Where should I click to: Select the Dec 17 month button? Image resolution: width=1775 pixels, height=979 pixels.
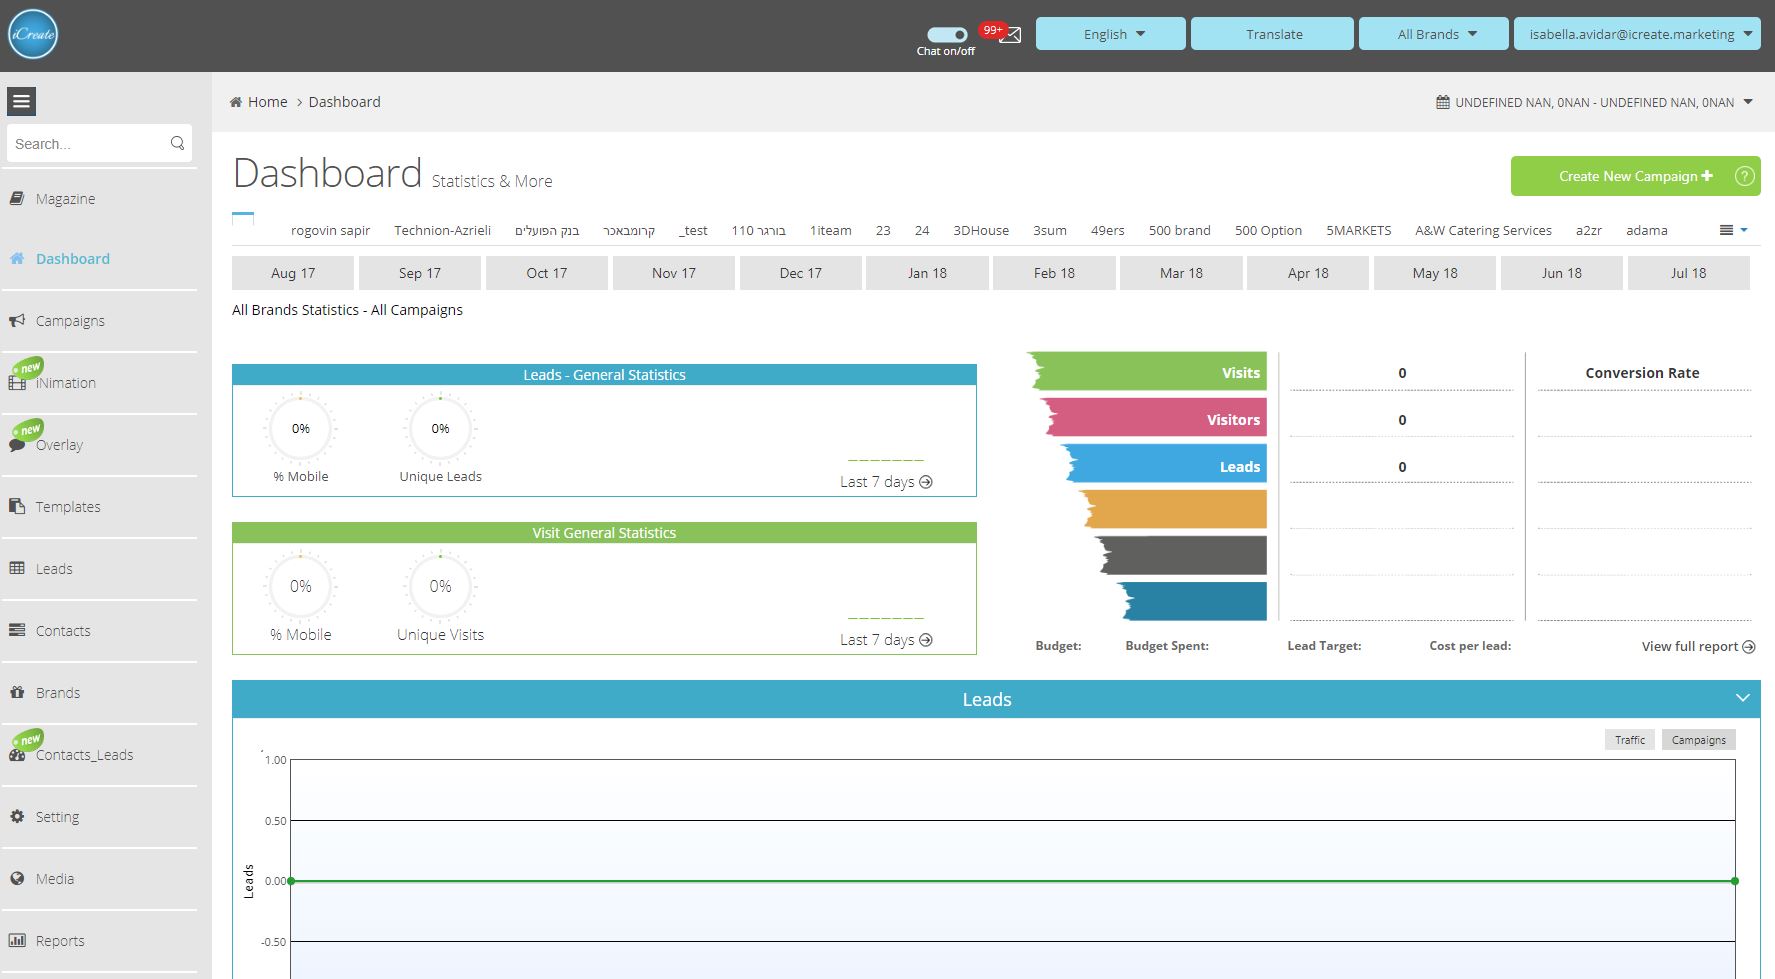[x=801, y=273]
